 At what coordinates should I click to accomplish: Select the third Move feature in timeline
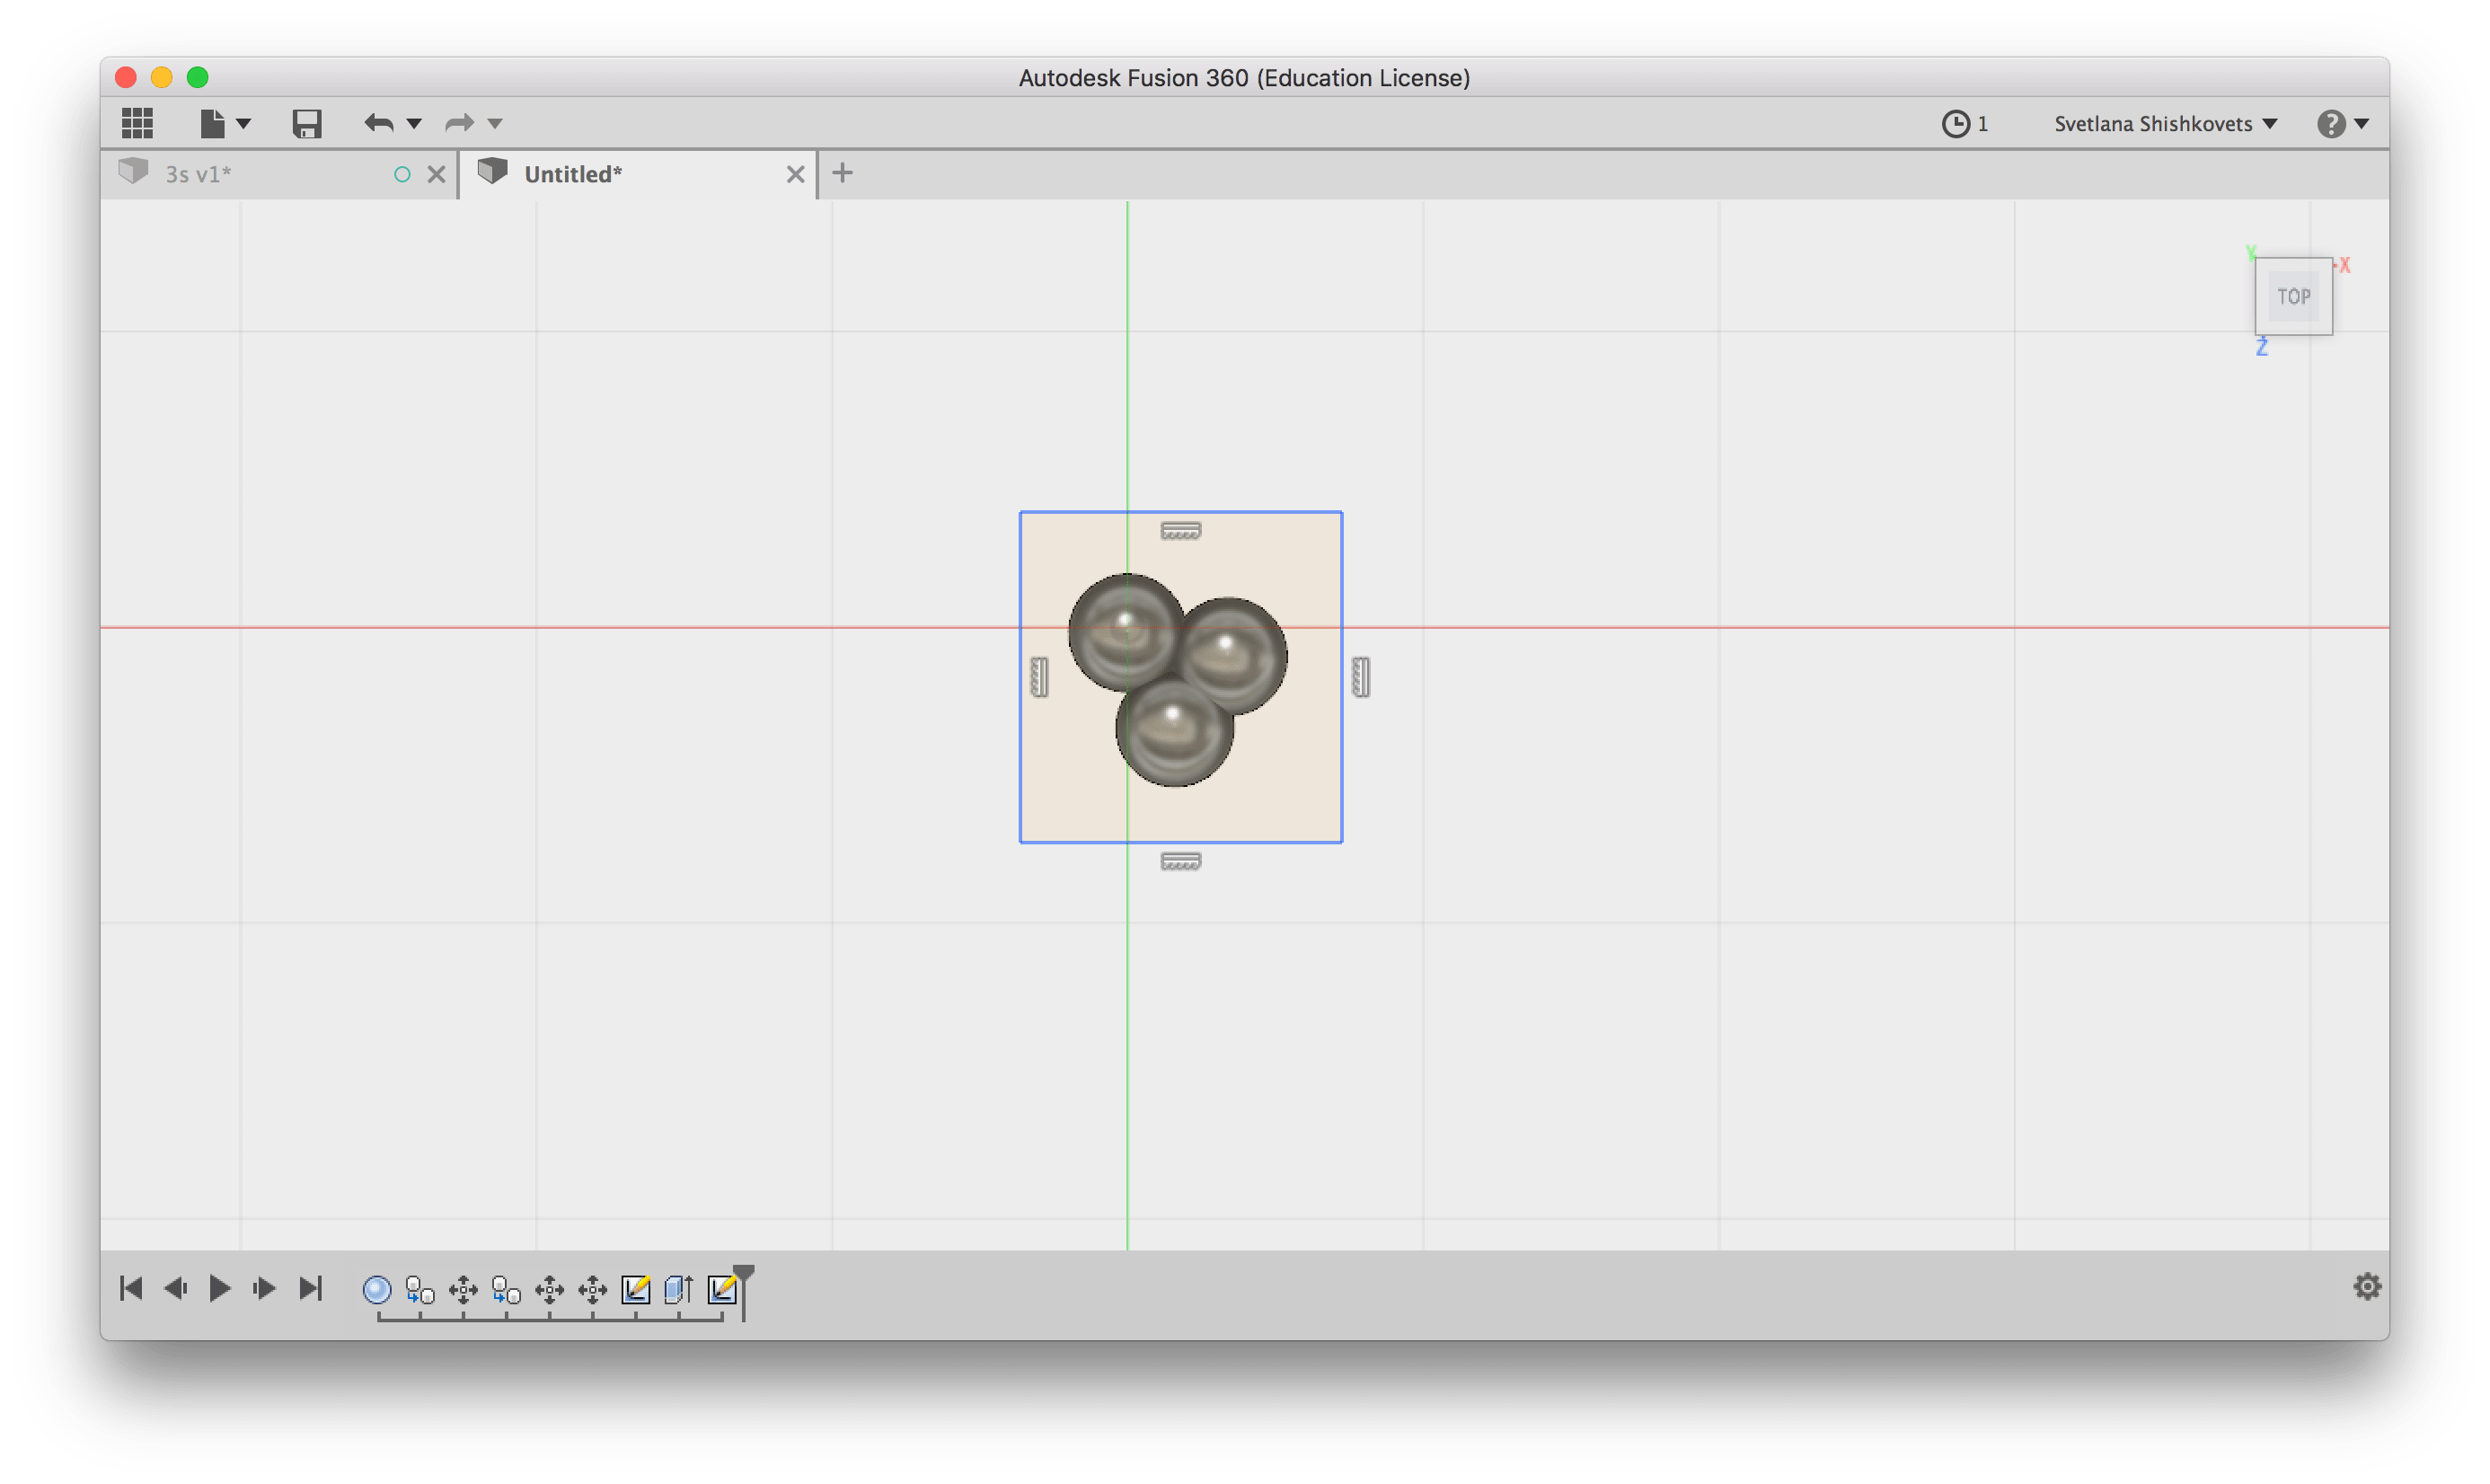tap(592, 1290)
